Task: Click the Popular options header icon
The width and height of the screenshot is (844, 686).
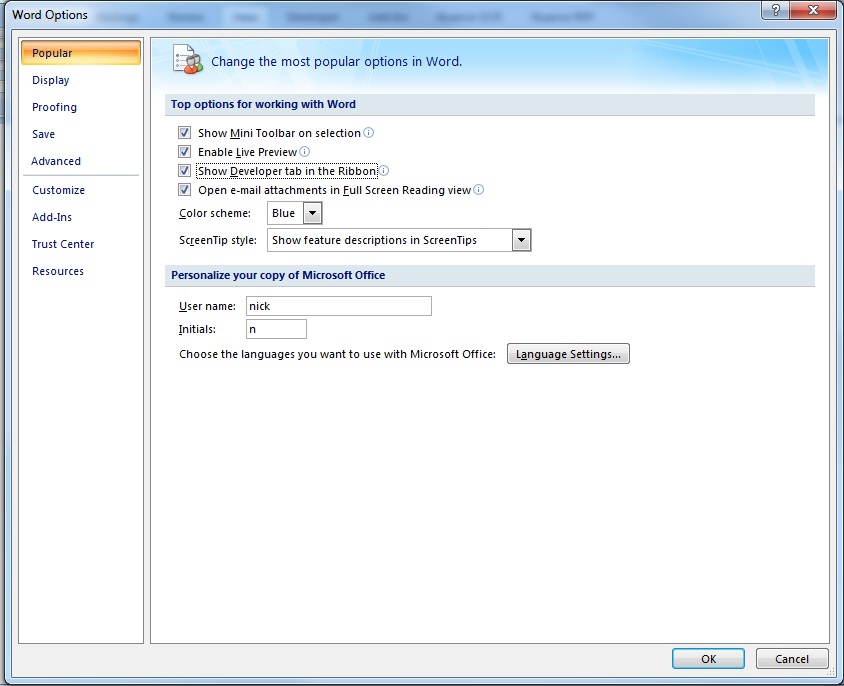Action: 188,61
